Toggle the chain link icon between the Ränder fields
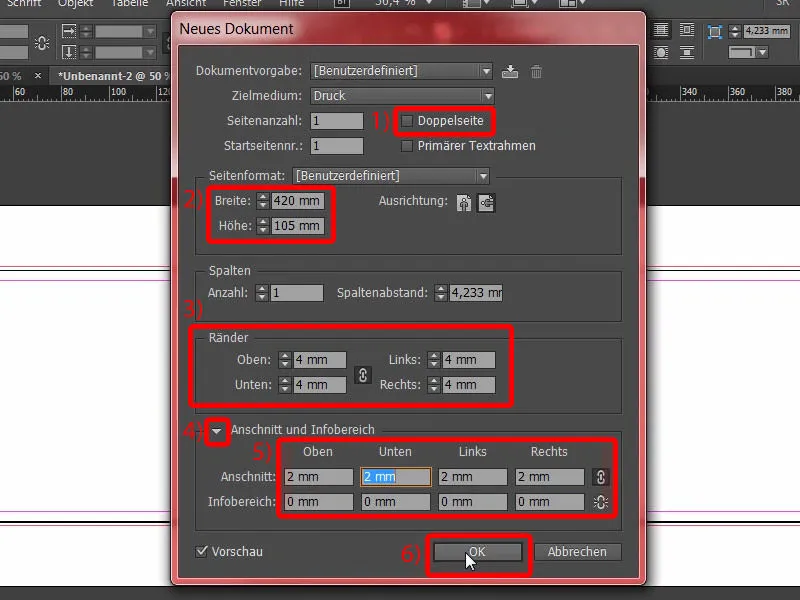Viewport: 800px width, 600px height. pyautogui.click(x=363, y=375)
